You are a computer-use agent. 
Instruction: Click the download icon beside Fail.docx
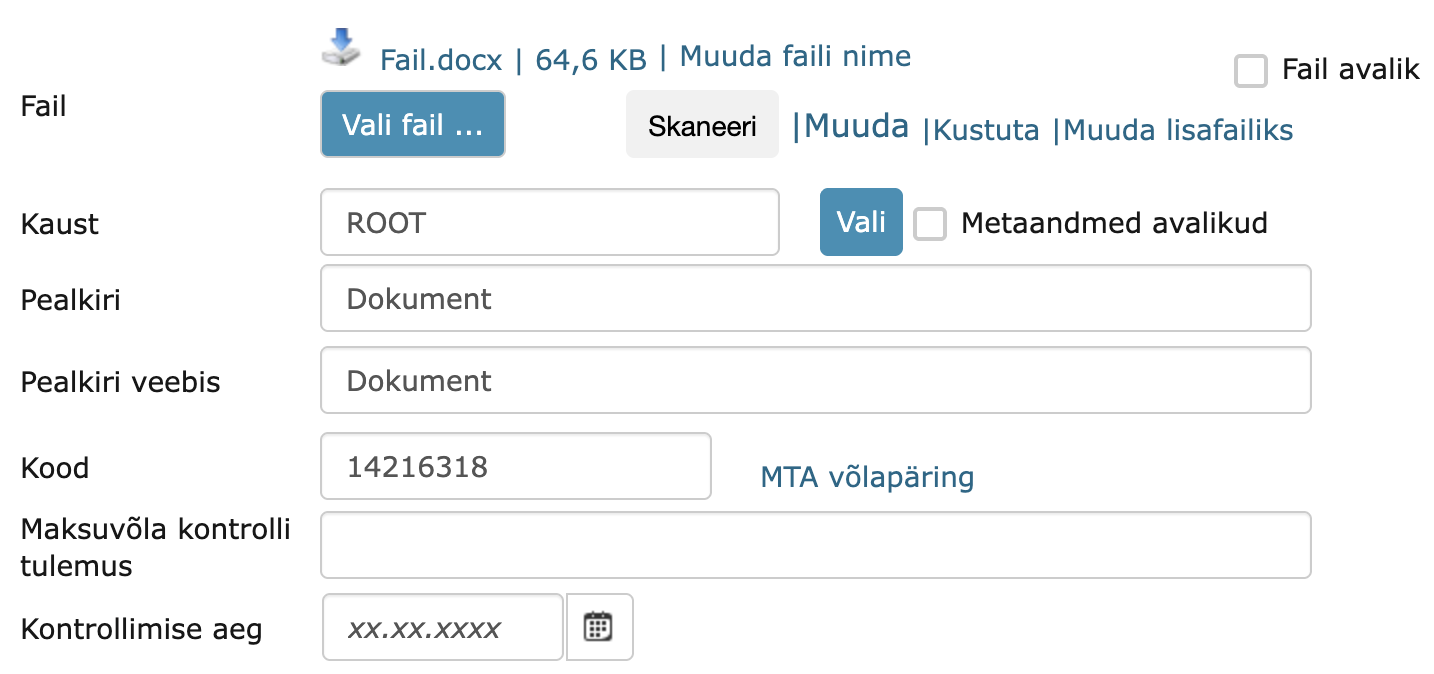coord(342,48)
